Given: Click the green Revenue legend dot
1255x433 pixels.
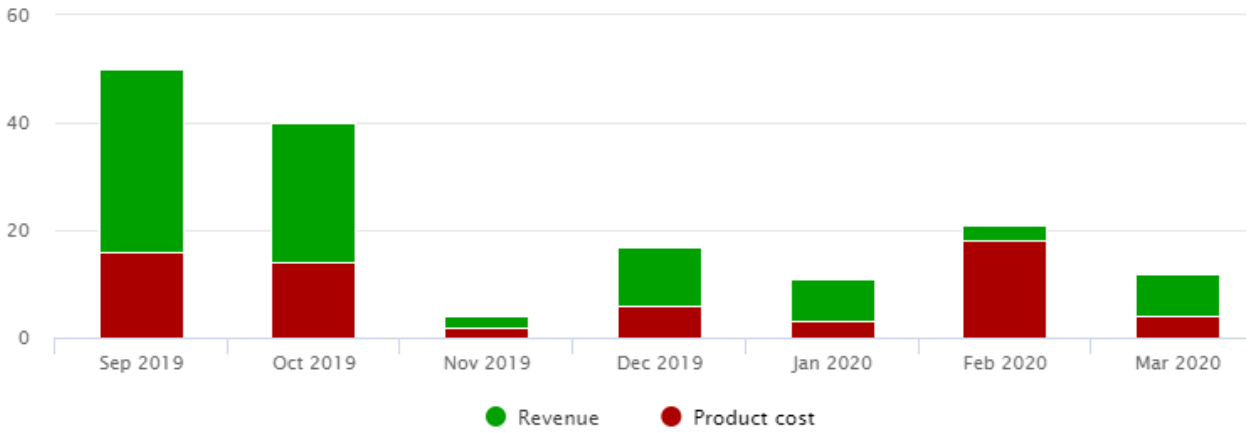Looking at the screenshot, I should pos(495,418).
